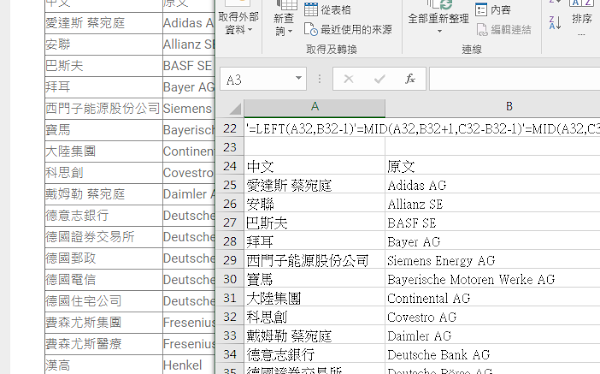
Task: Click 拜耳 in background table
Action: pyautogui.click(x=58, y=87)
